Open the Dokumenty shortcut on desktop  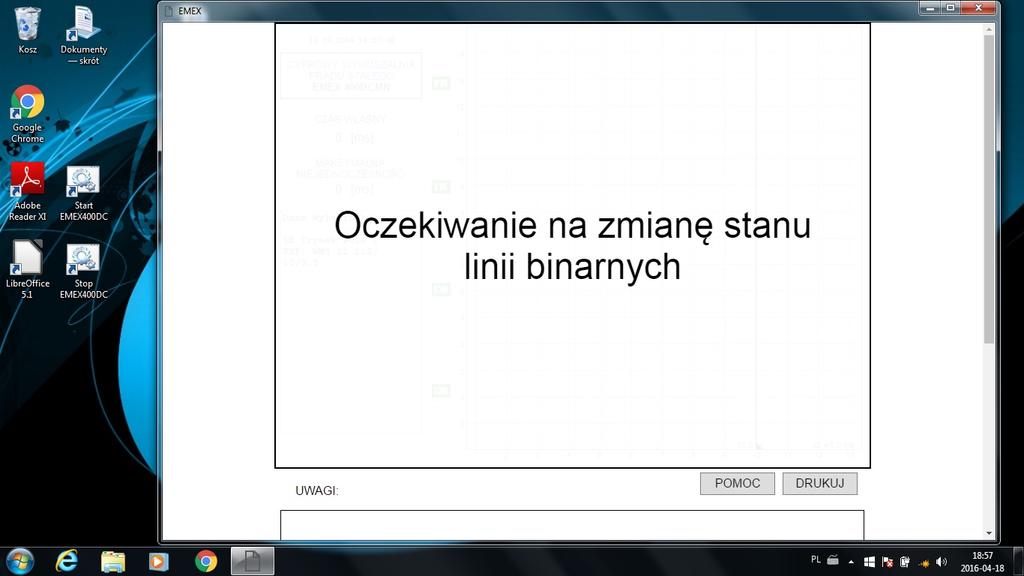click(x=84, y=35)
